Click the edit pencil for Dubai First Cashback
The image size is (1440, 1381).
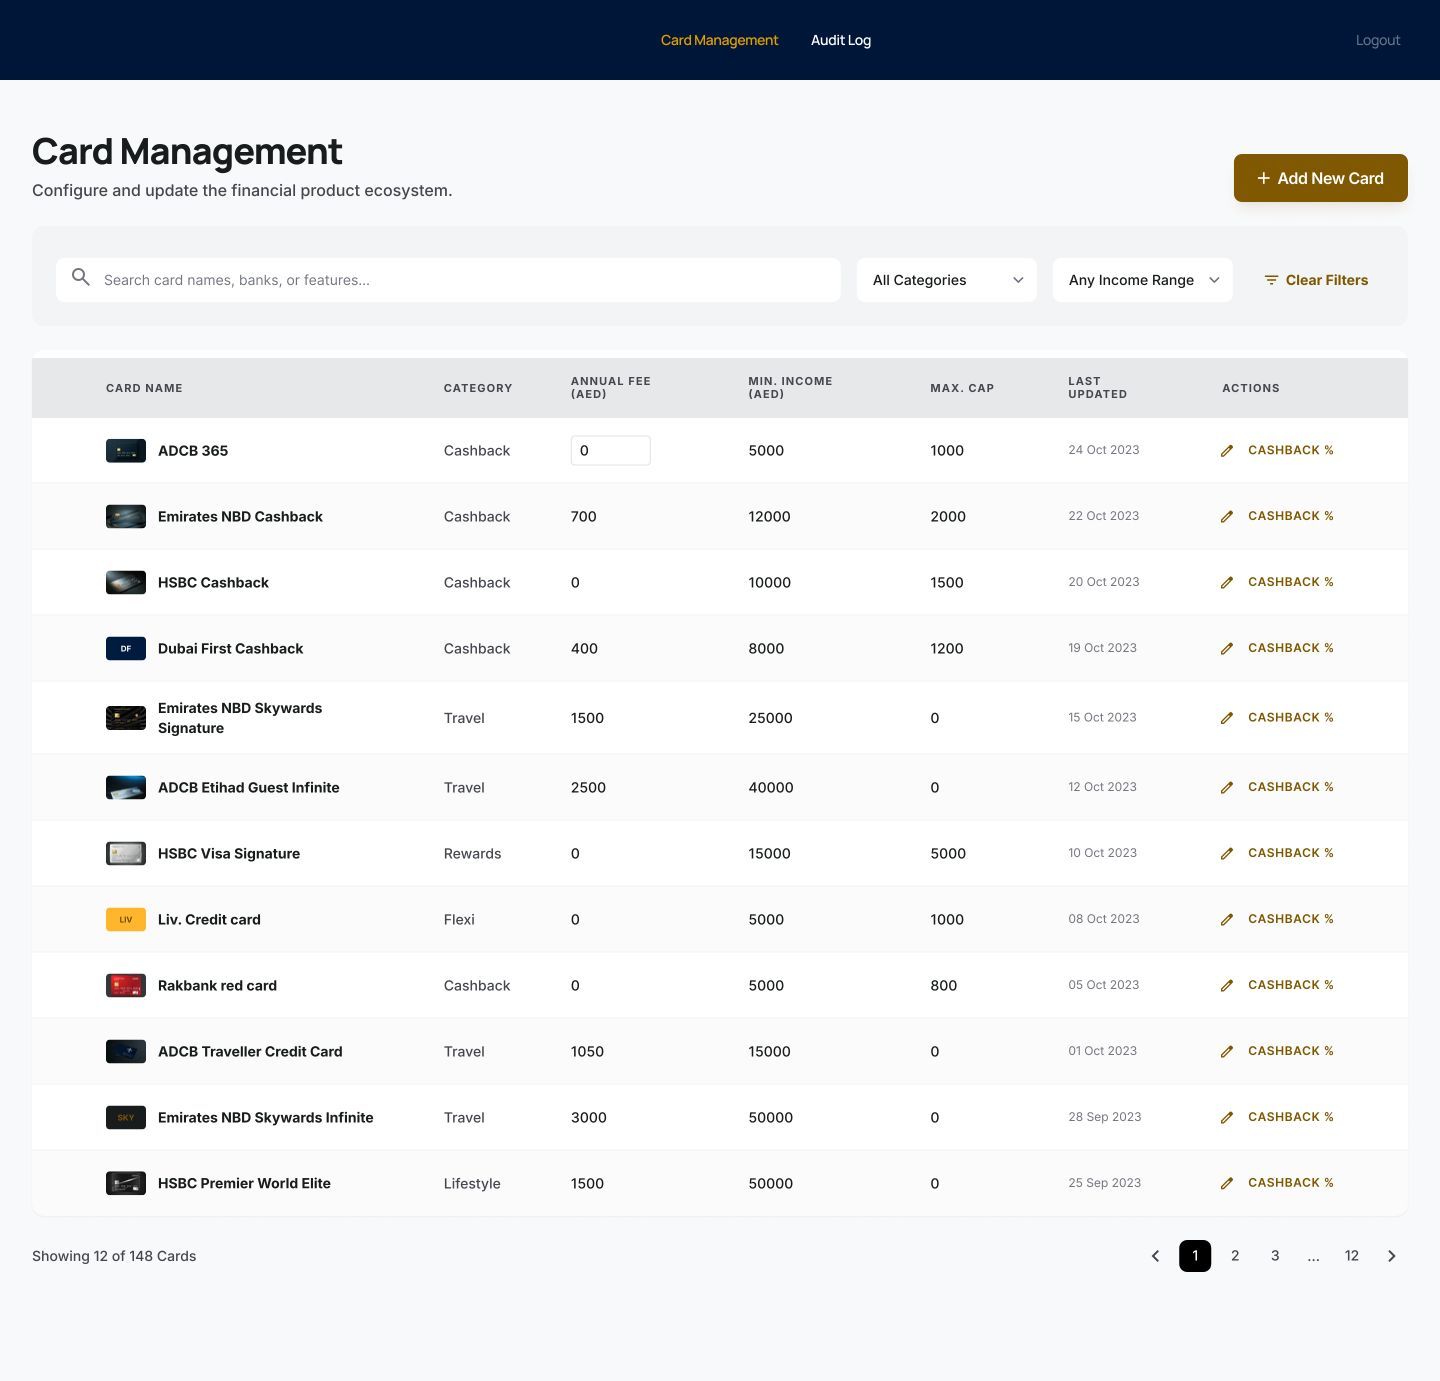(1227, 649)
